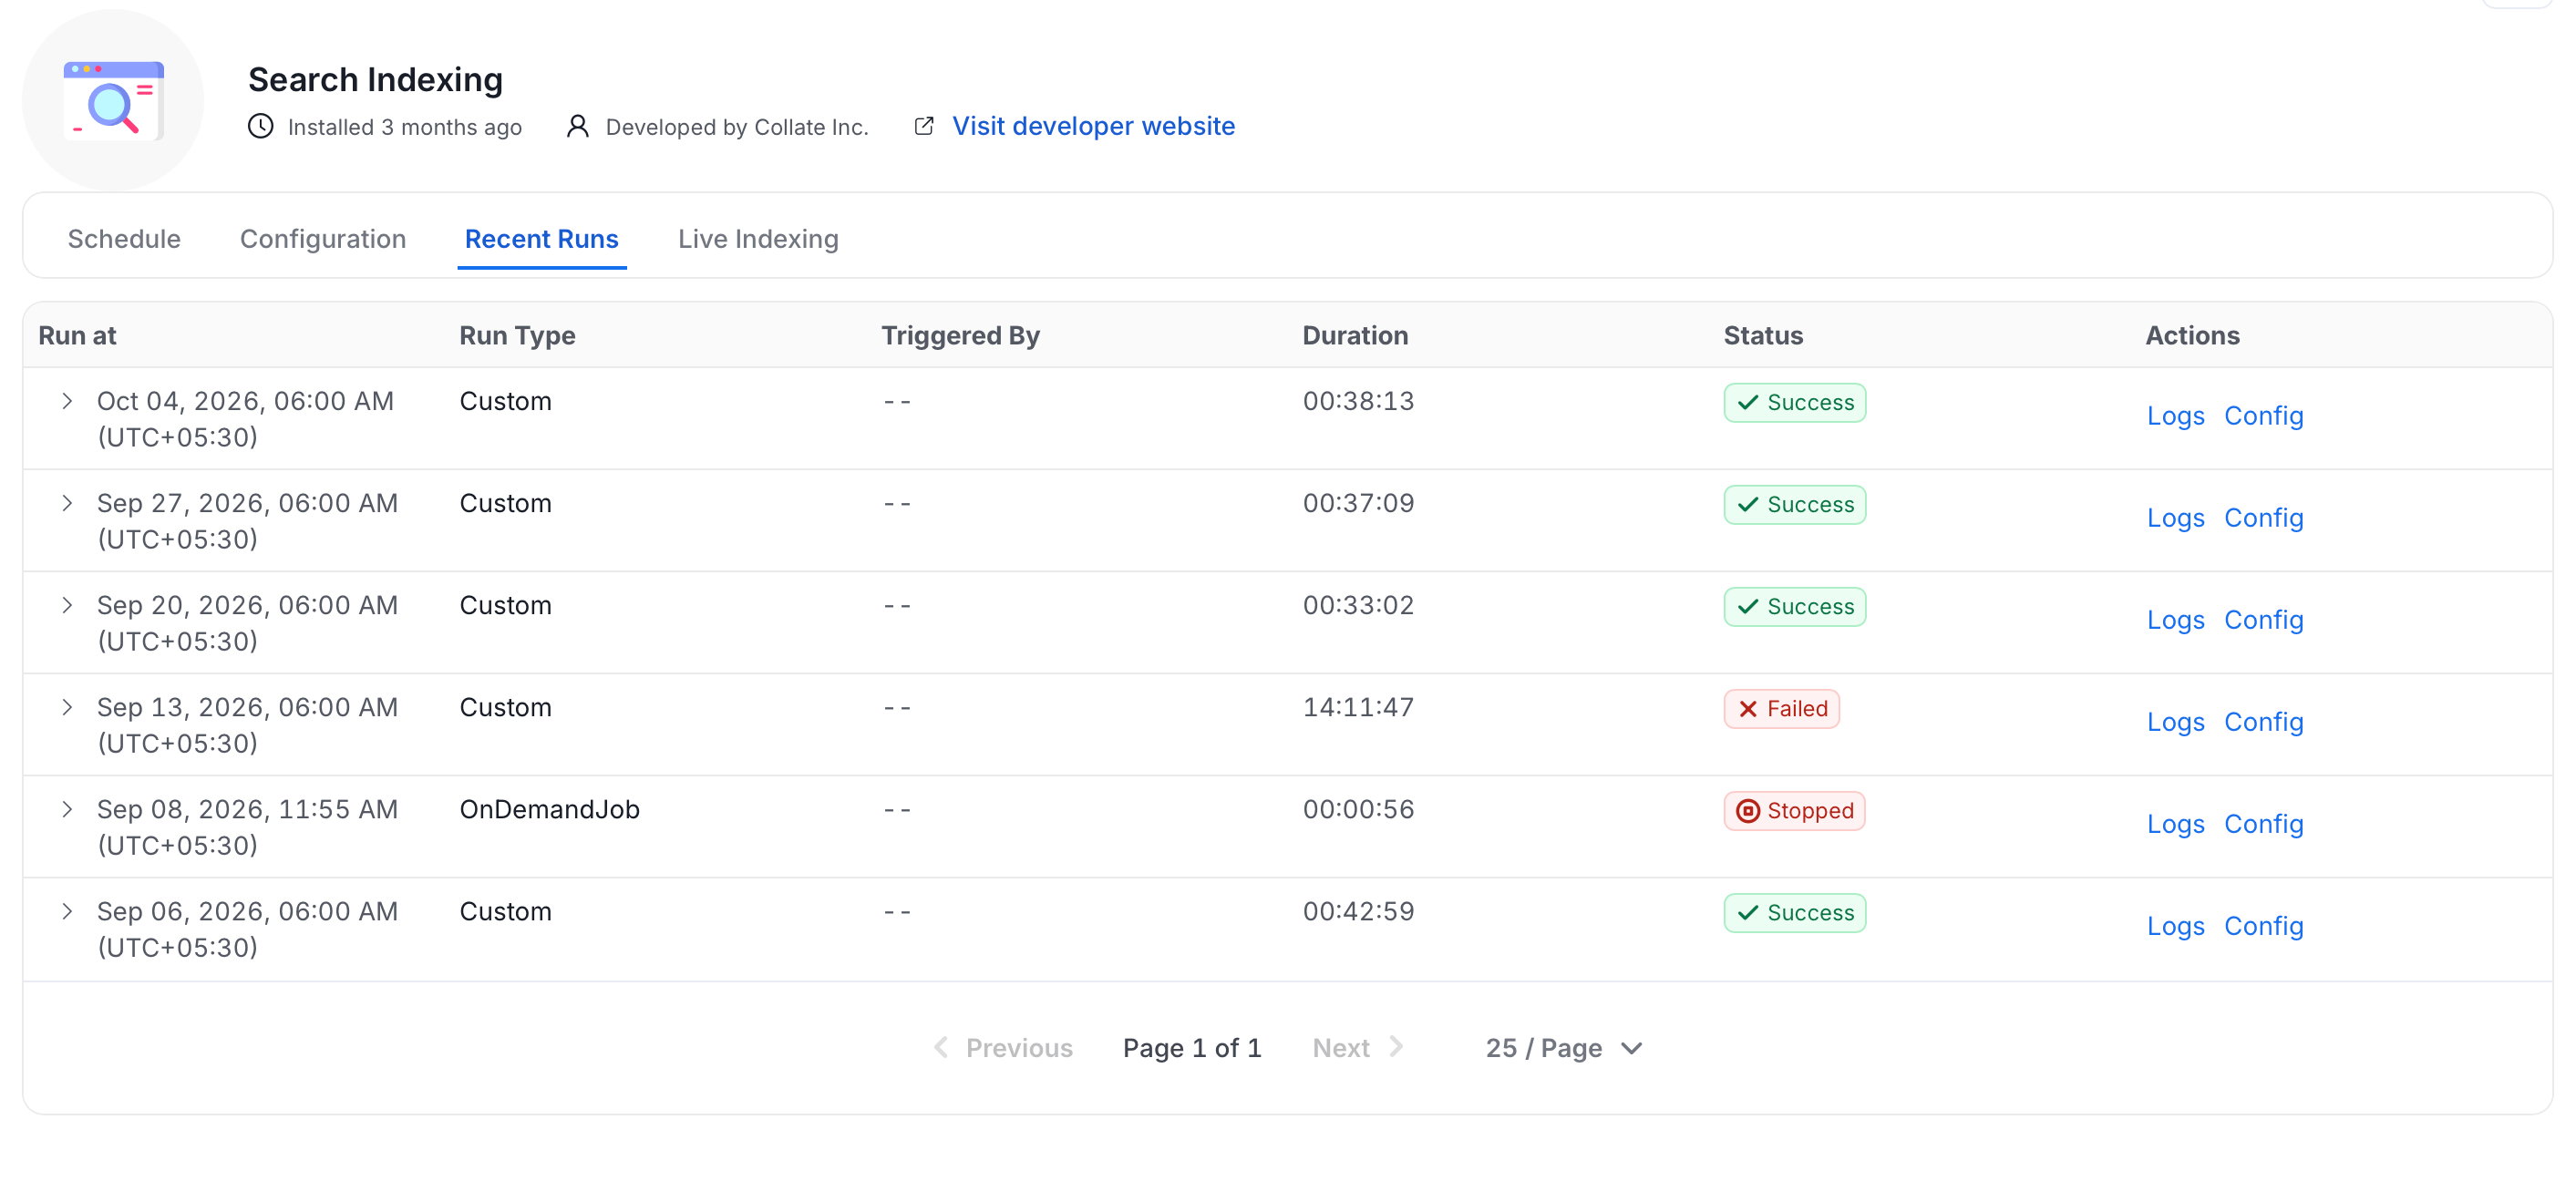Click the Stopped status badge
This screenshot has width=2576, height=1181.
(1794, 810)
